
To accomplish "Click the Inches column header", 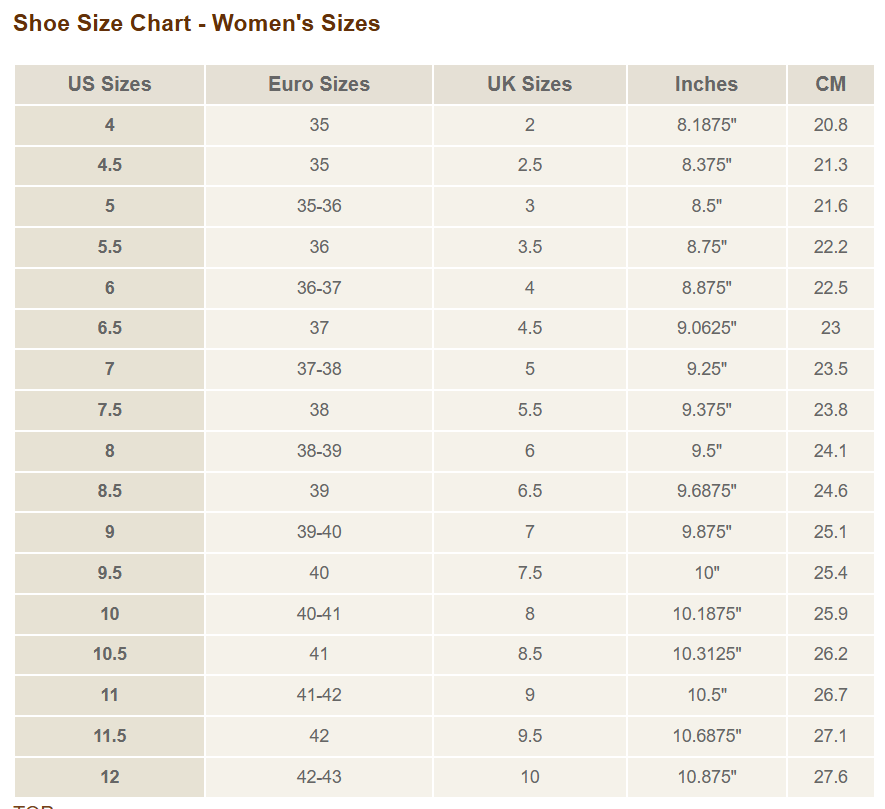I will coord(706,85).
